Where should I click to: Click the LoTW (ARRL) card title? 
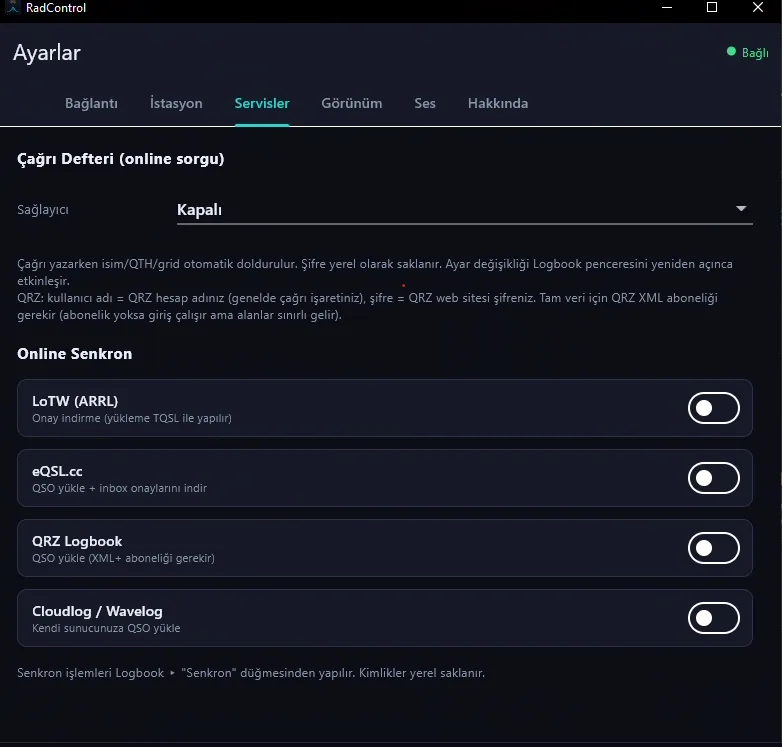coord(75,401)
